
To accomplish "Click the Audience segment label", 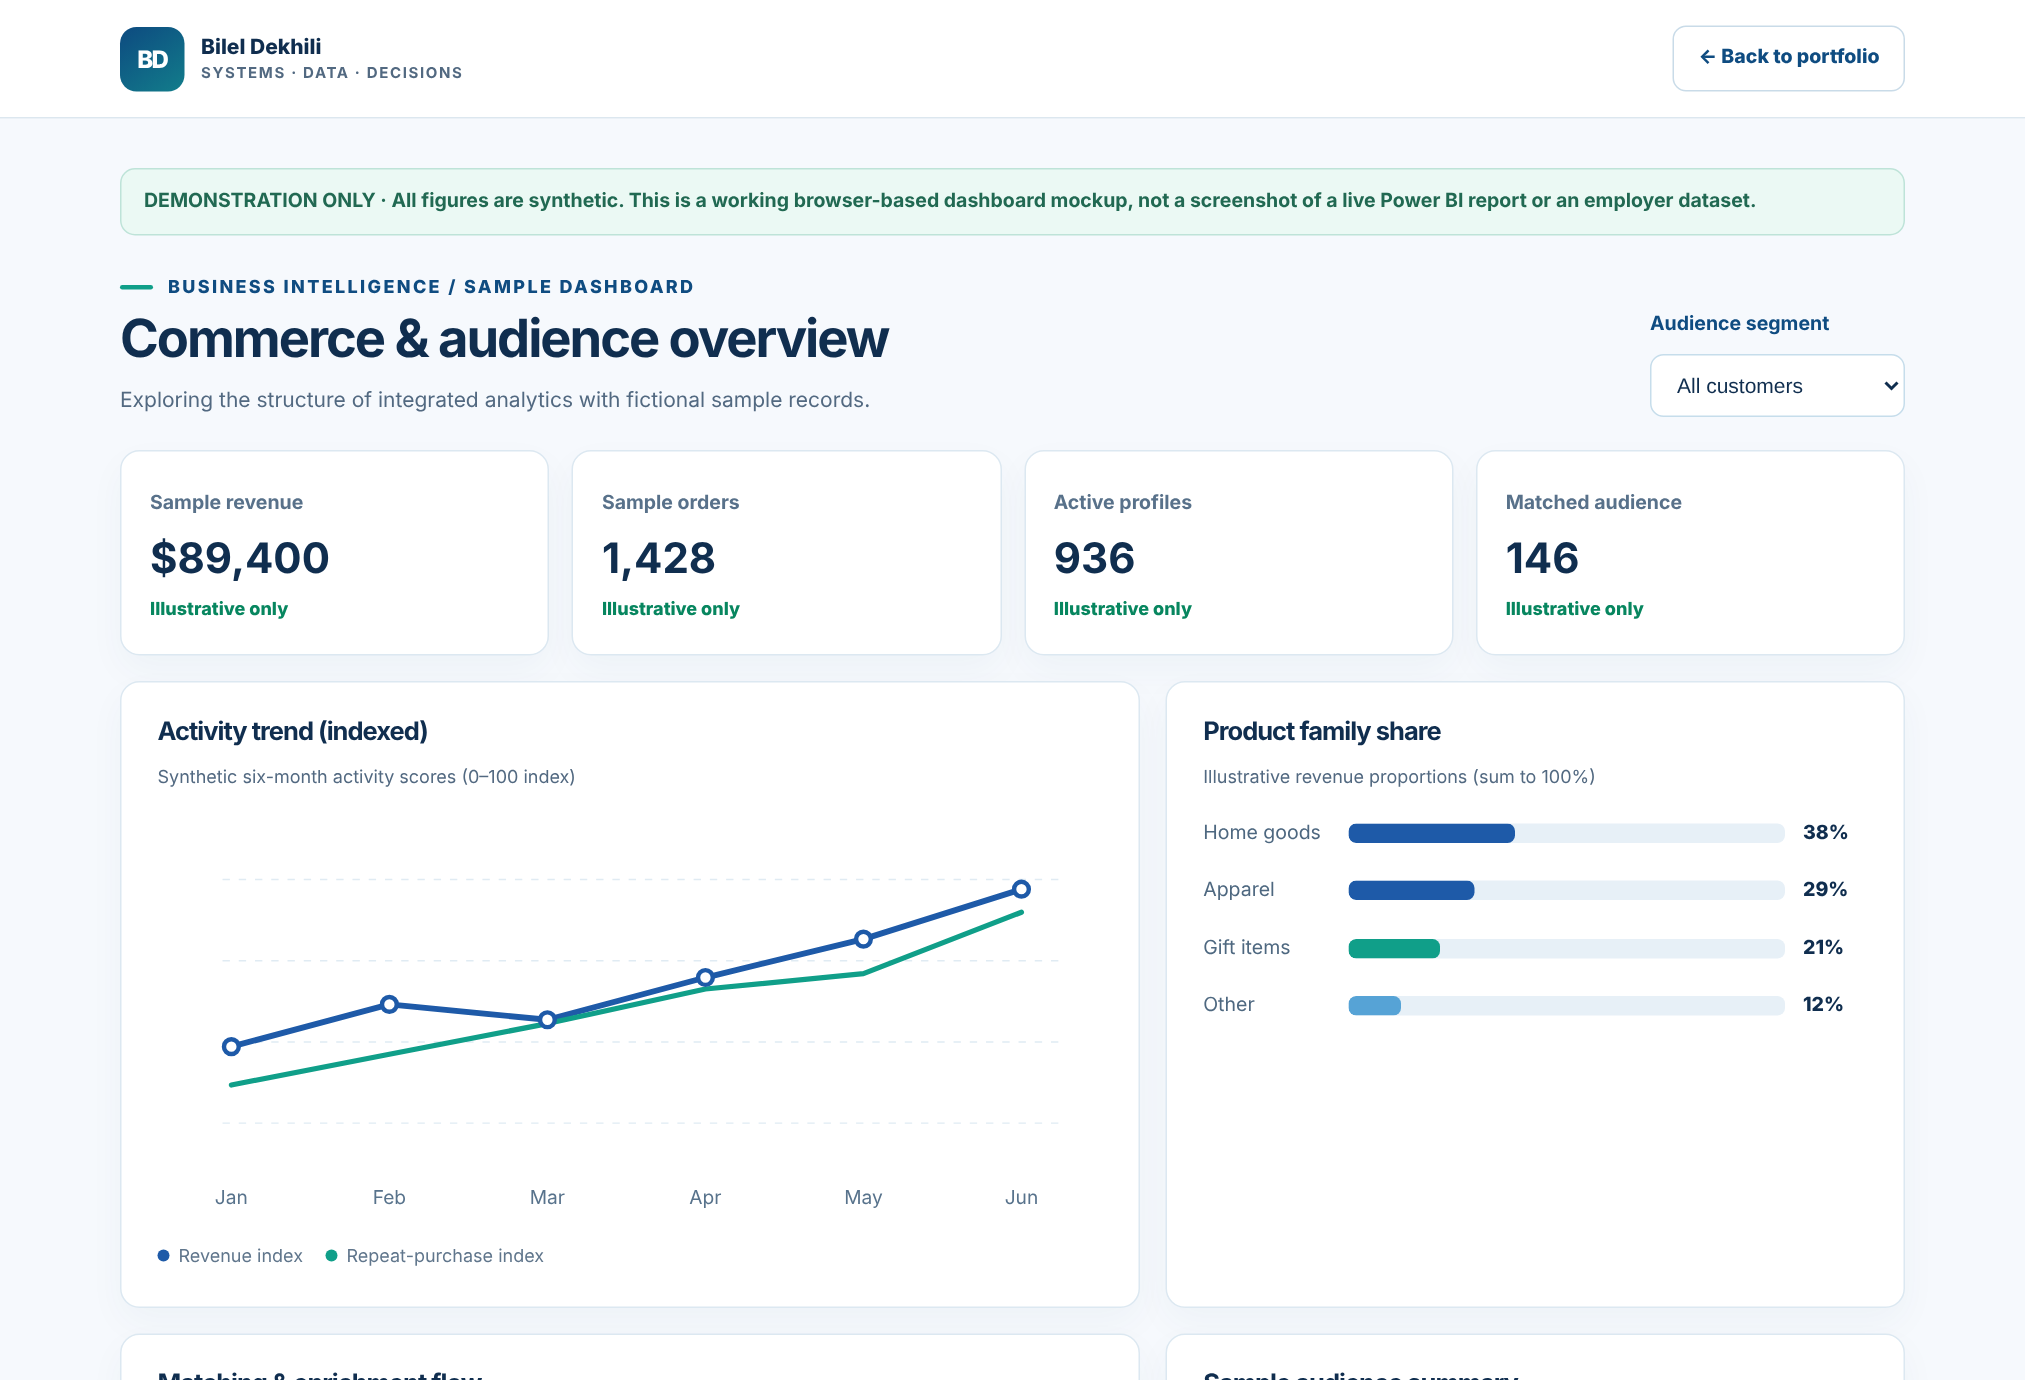I will [x=1739, y=323].
